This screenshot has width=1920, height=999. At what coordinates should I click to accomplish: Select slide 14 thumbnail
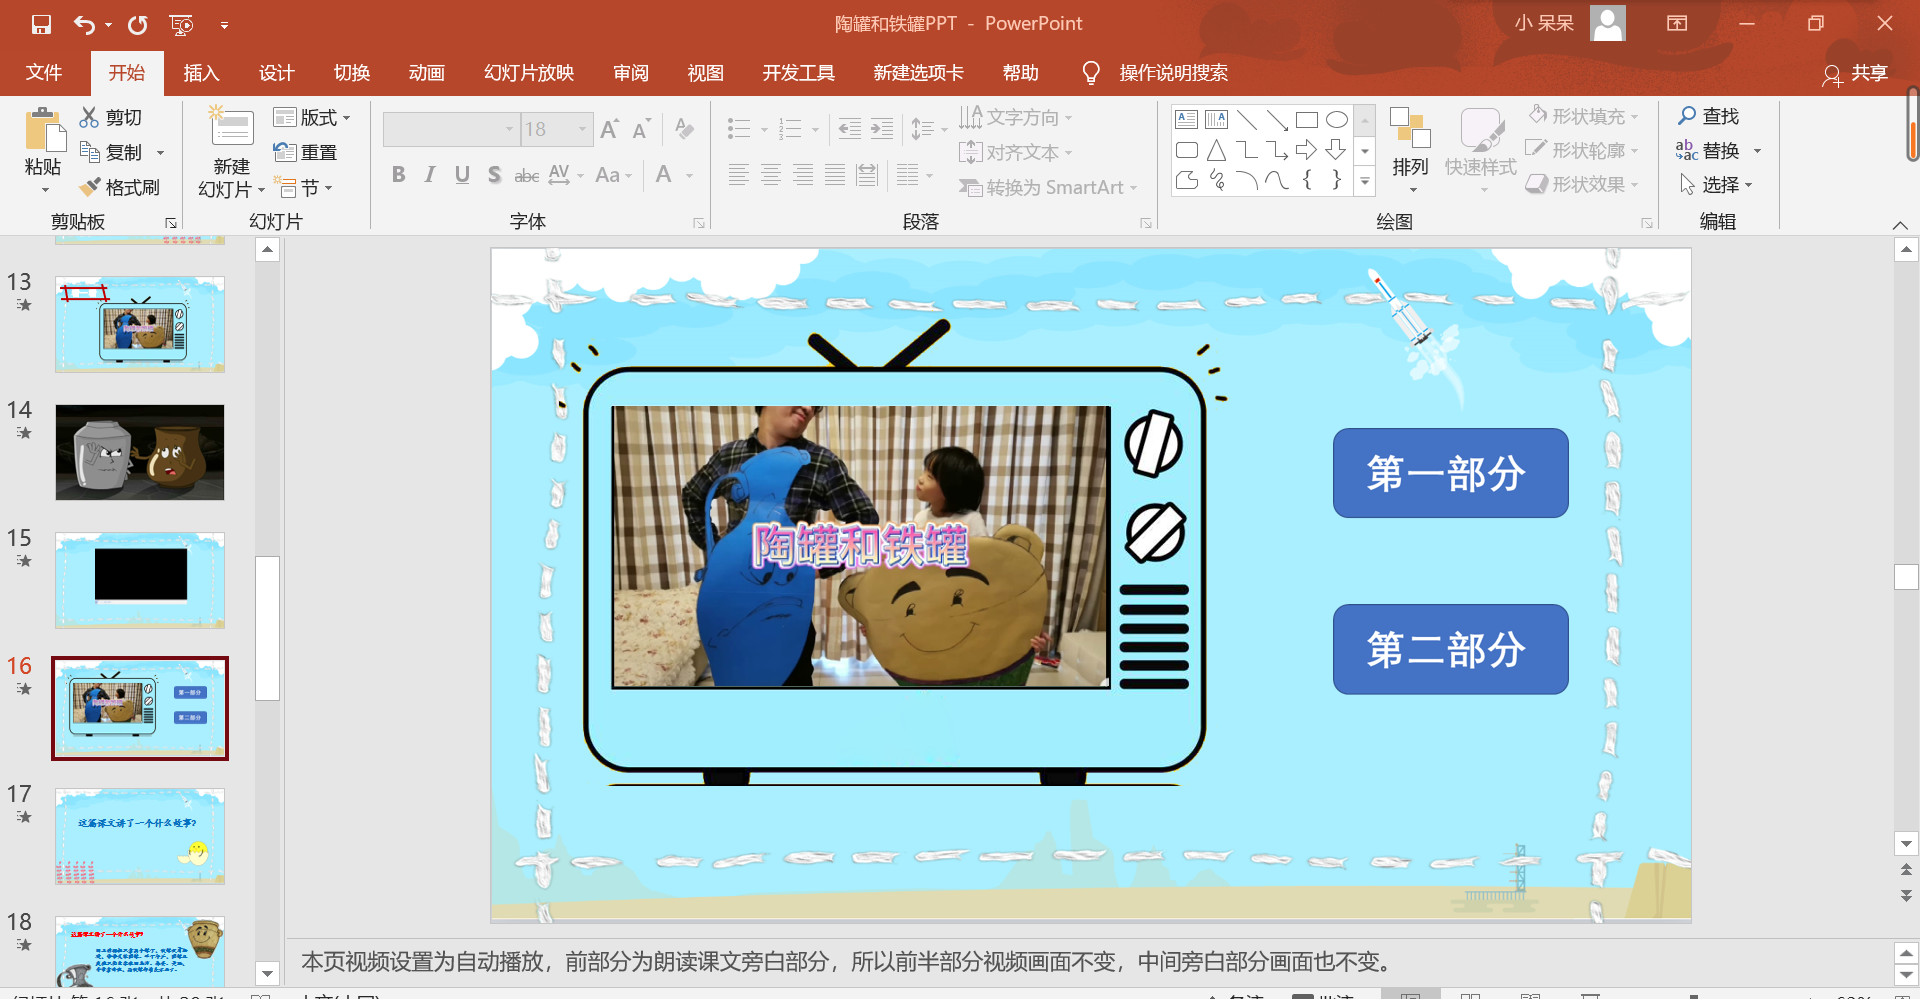(x=140, y=452)
